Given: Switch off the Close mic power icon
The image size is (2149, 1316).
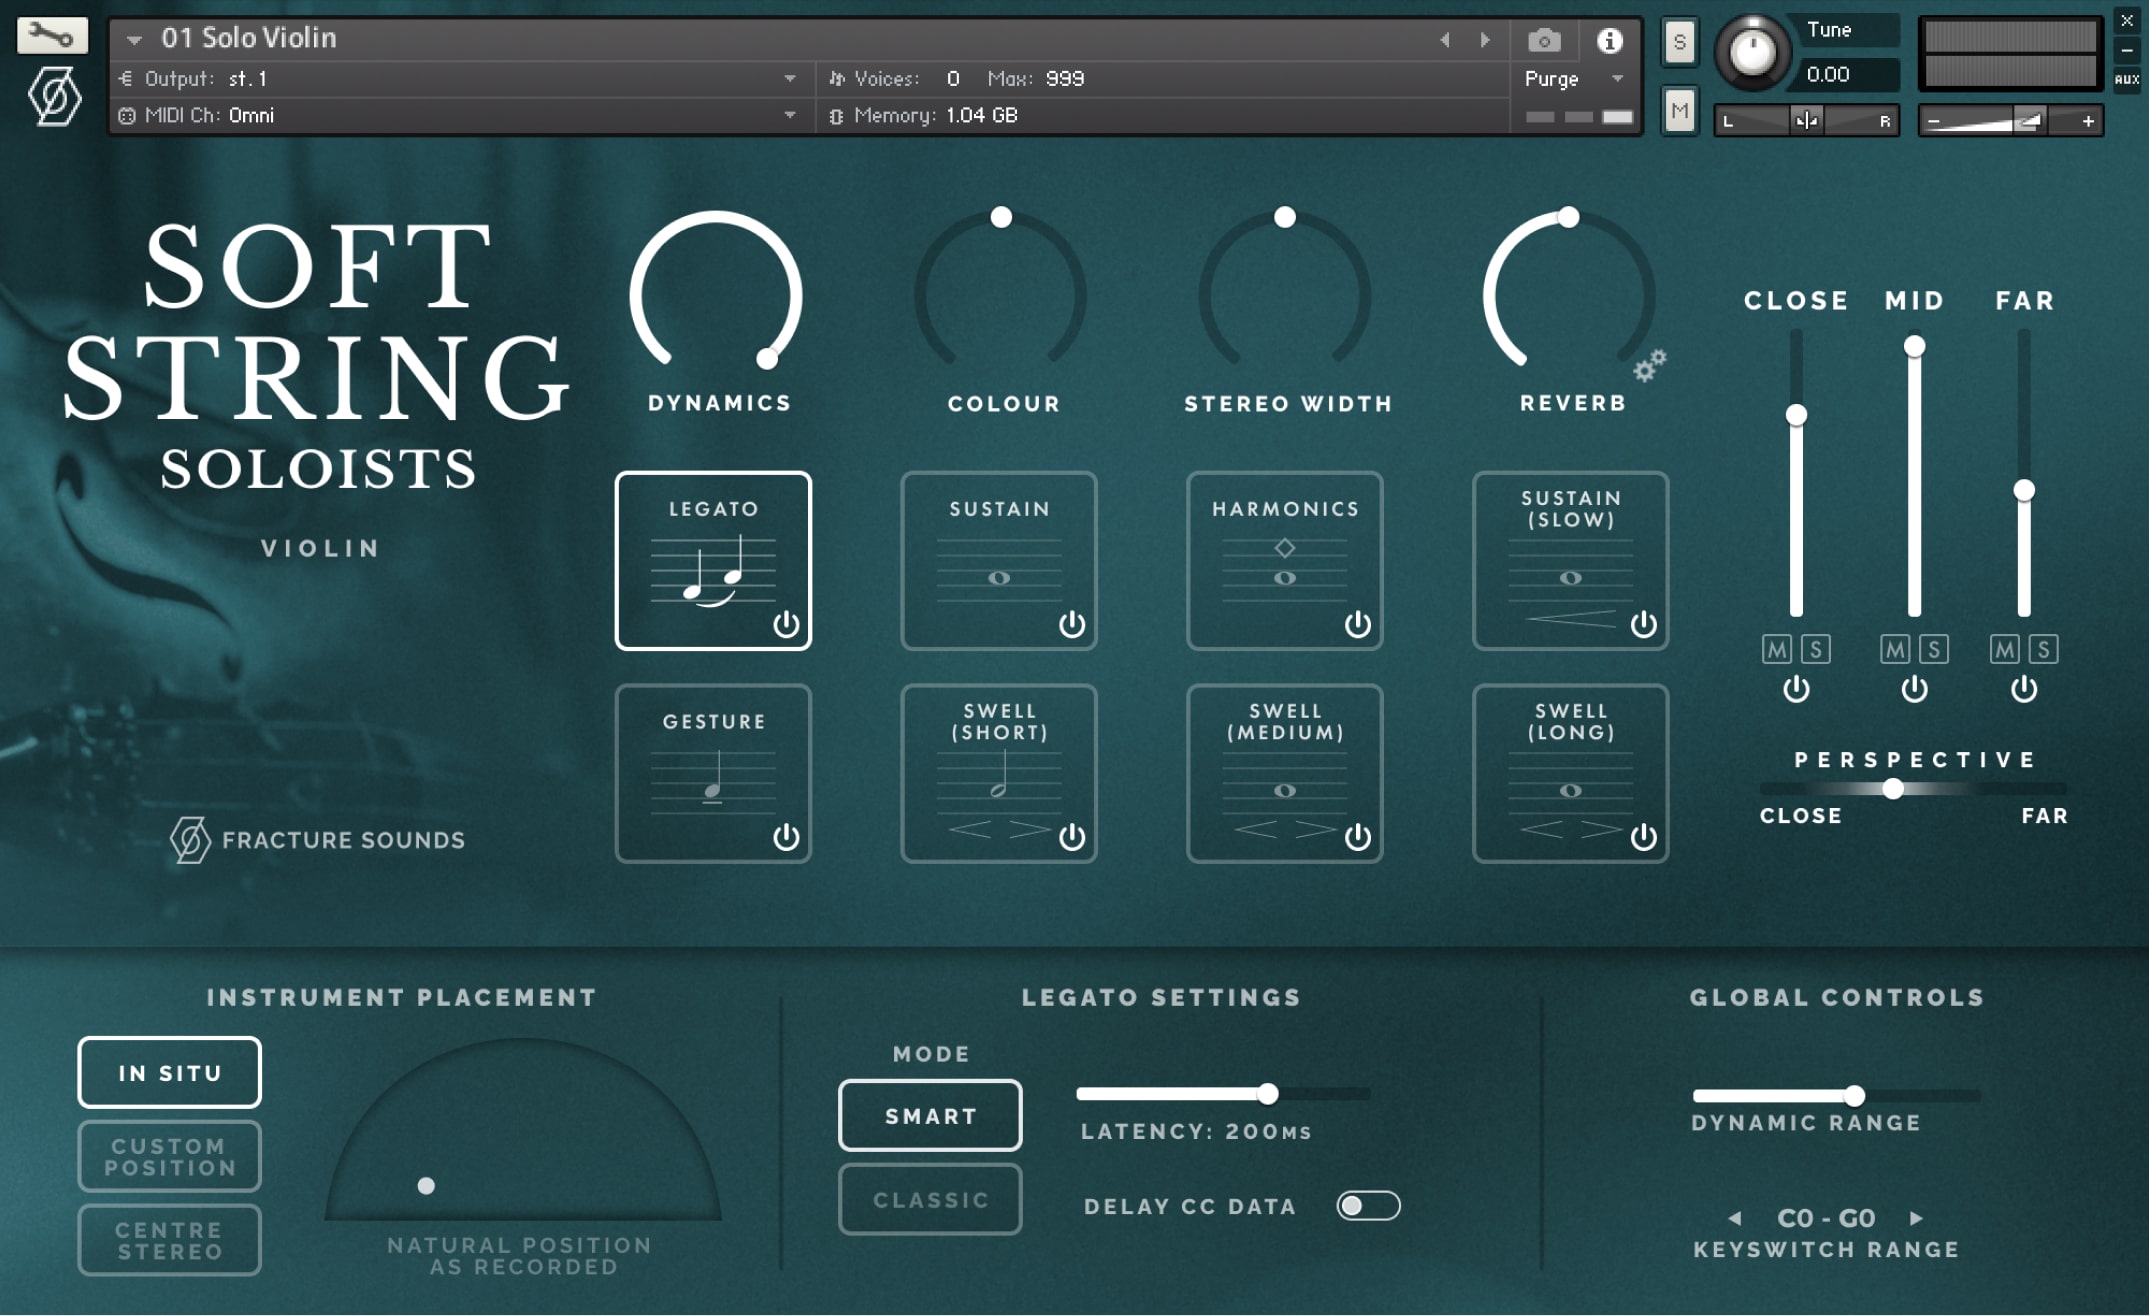Looking at the screenshot, I should point(1796,689).
